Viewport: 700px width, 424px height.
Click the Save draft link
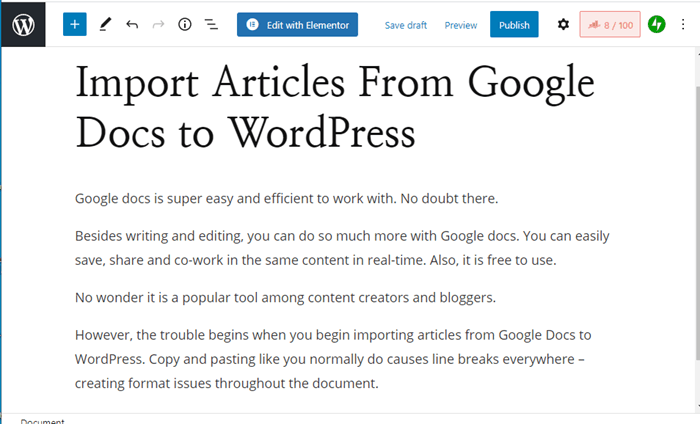pos(405,25)
